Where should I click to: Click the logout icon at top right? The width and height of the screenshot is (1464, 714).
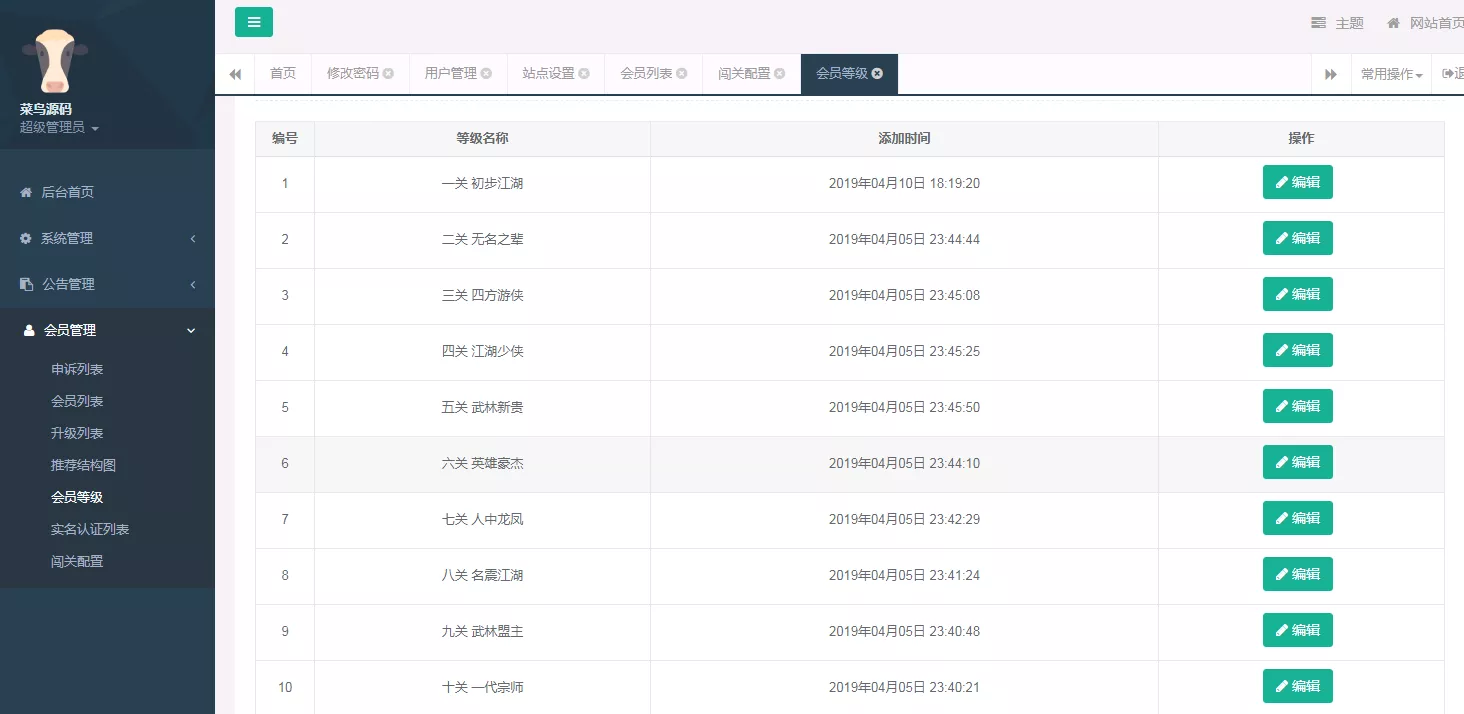[1451, 73]
